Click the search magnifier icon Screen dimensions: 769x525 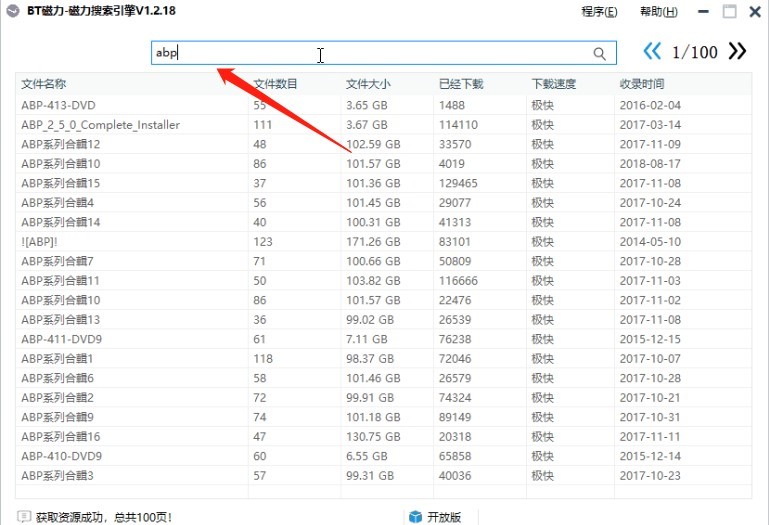click(x=599, y=53)
